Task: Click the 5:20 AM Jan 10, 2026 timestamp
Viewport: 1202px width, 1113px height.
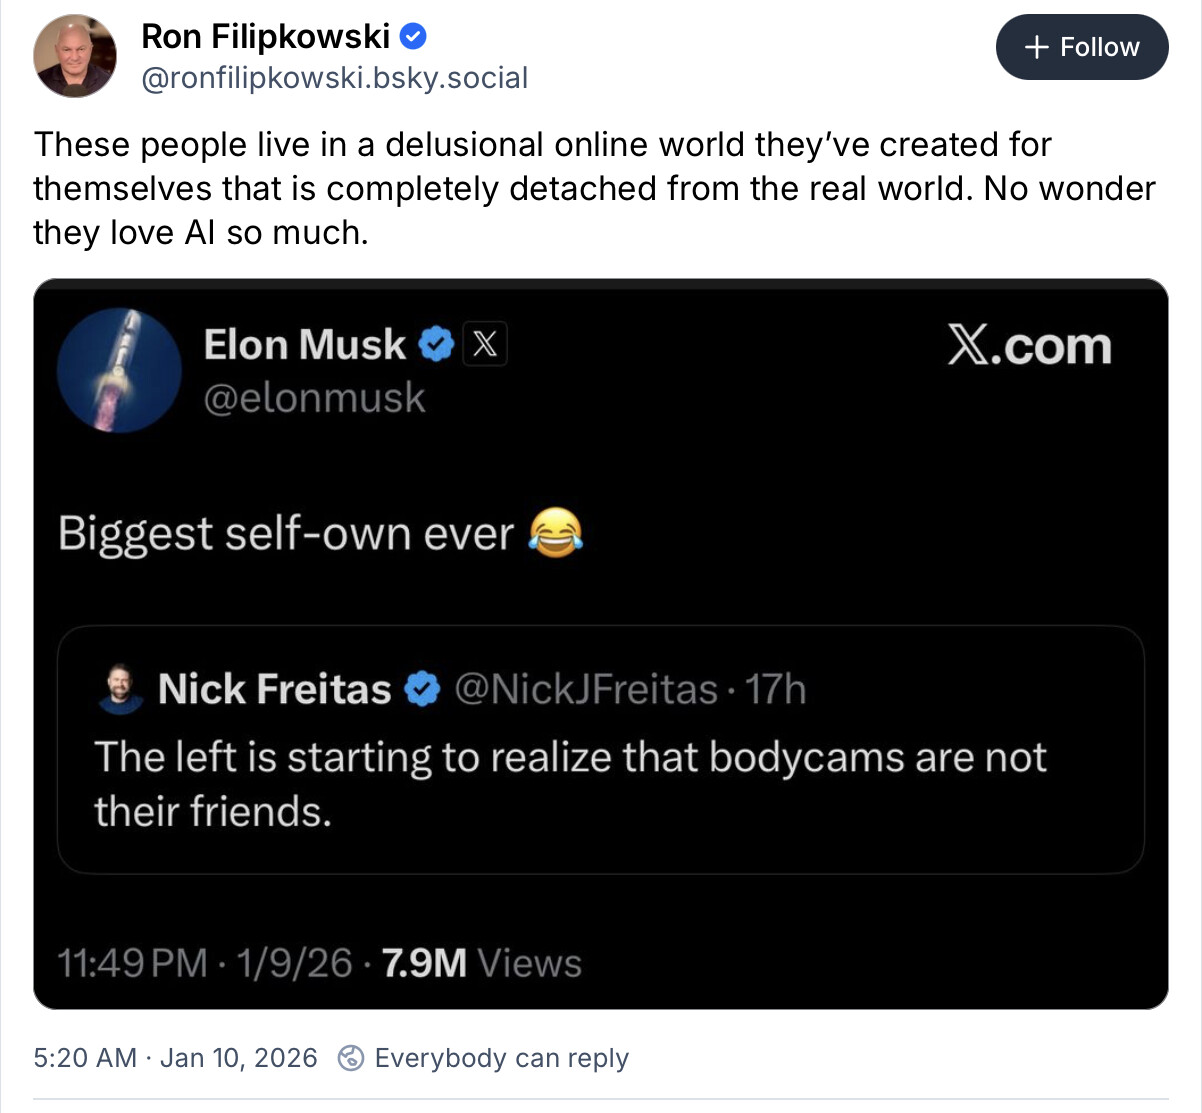Action: click(x=175, y=1058)
